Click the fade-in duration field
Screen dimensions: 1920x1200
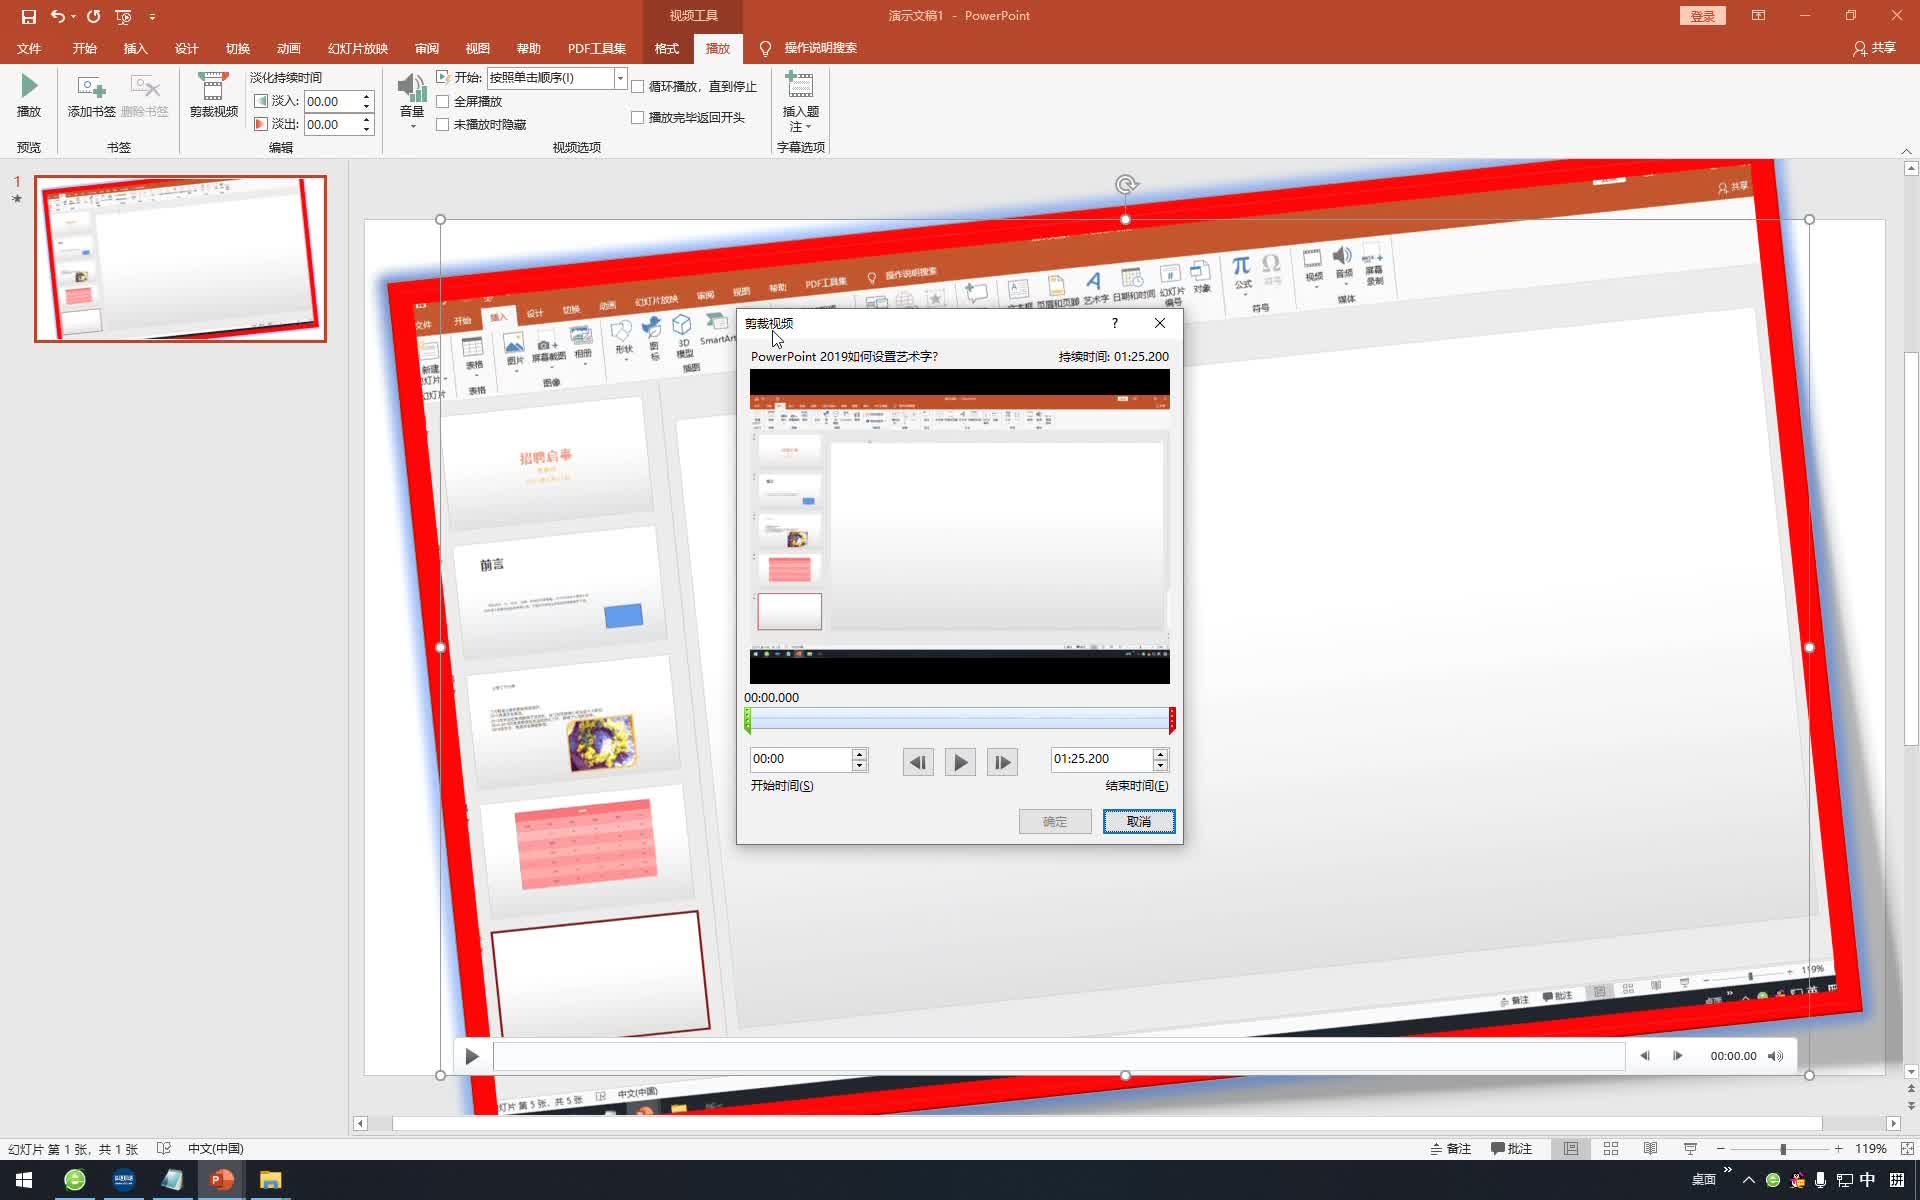coord(332,101)
